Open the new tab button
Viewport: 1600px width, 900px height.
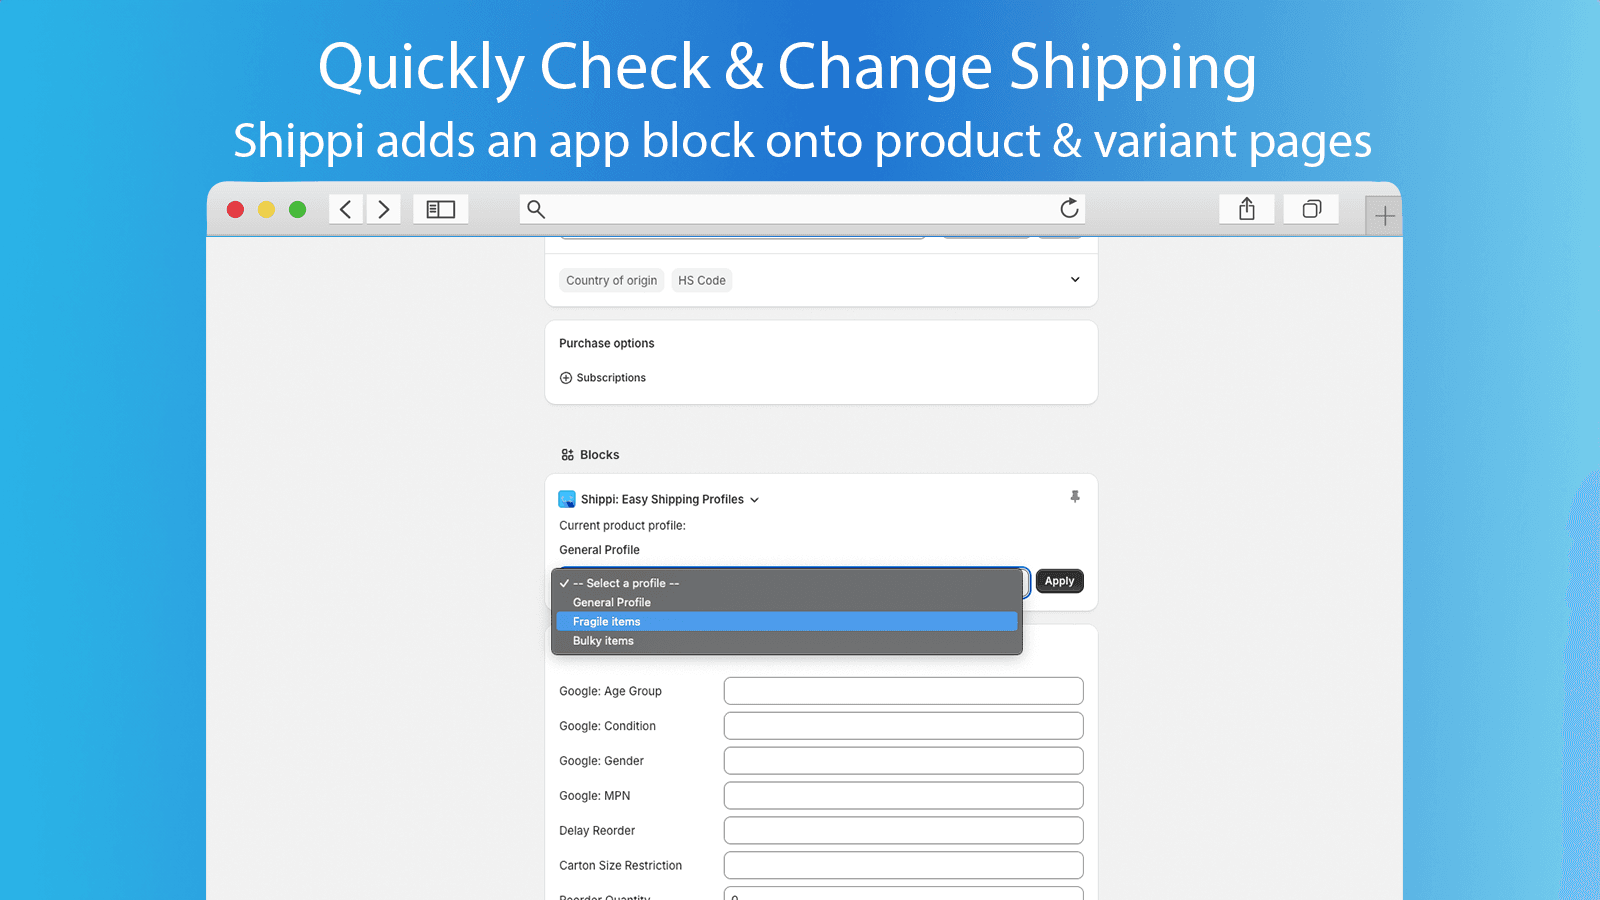pos(1384,214)
